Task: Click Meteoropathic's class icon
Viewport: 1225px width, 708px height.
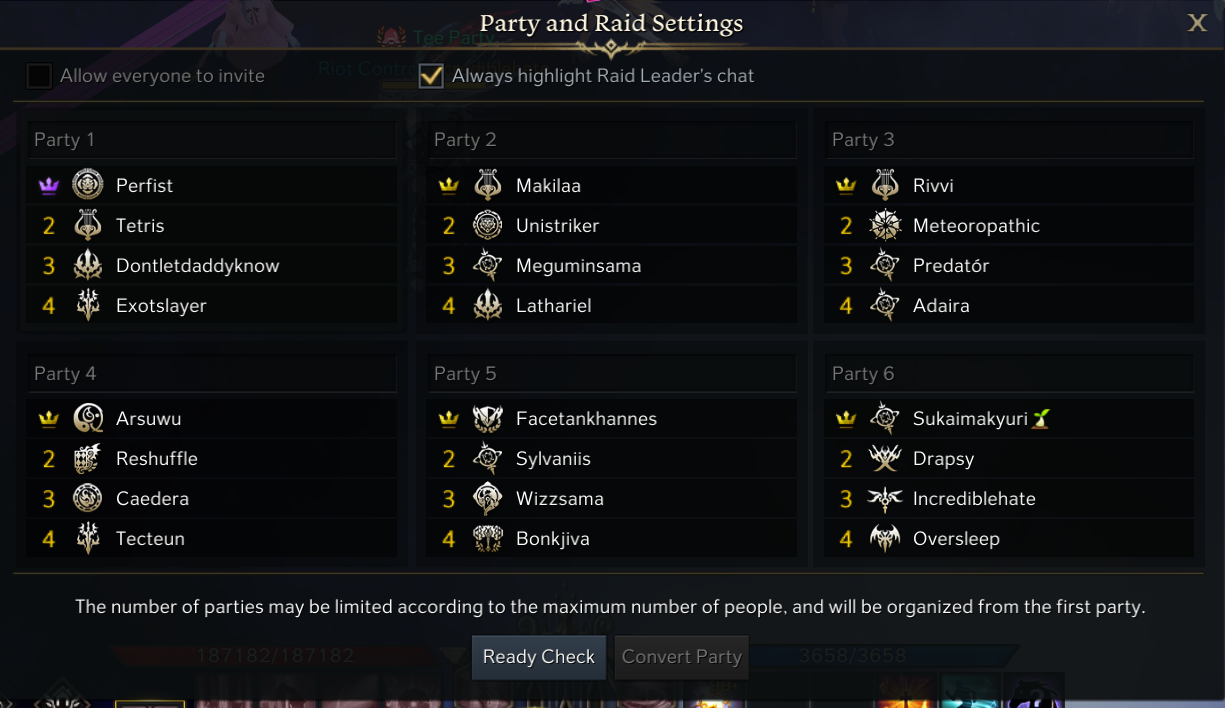Action: (885, 225)
